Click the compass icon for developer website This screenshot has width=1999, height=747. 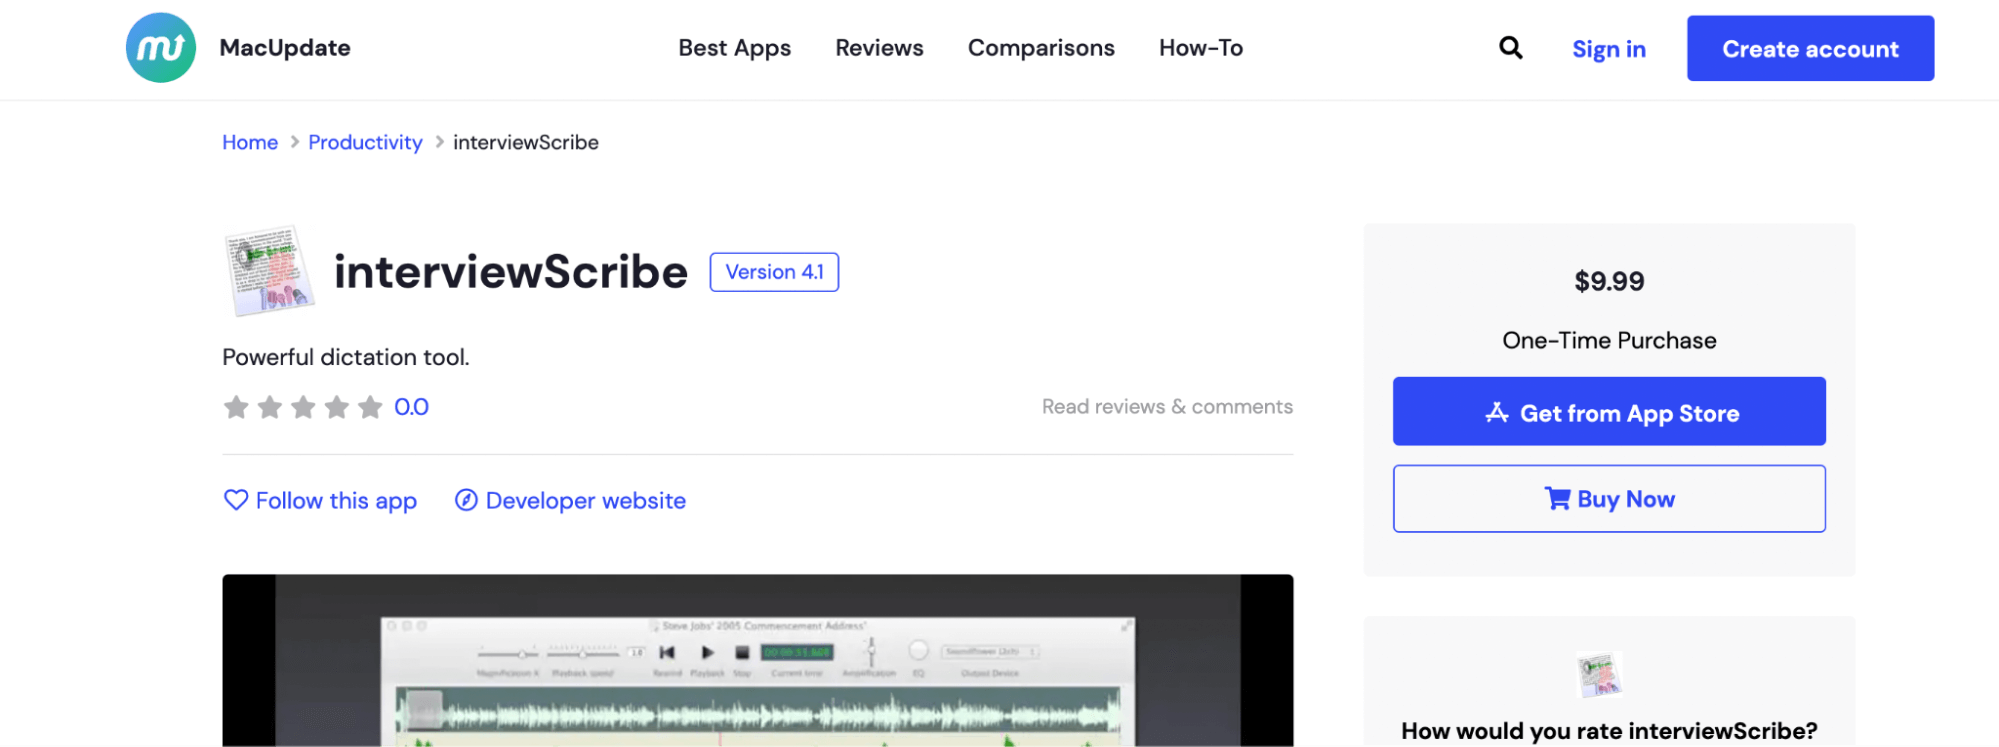[x=466, y=500]
